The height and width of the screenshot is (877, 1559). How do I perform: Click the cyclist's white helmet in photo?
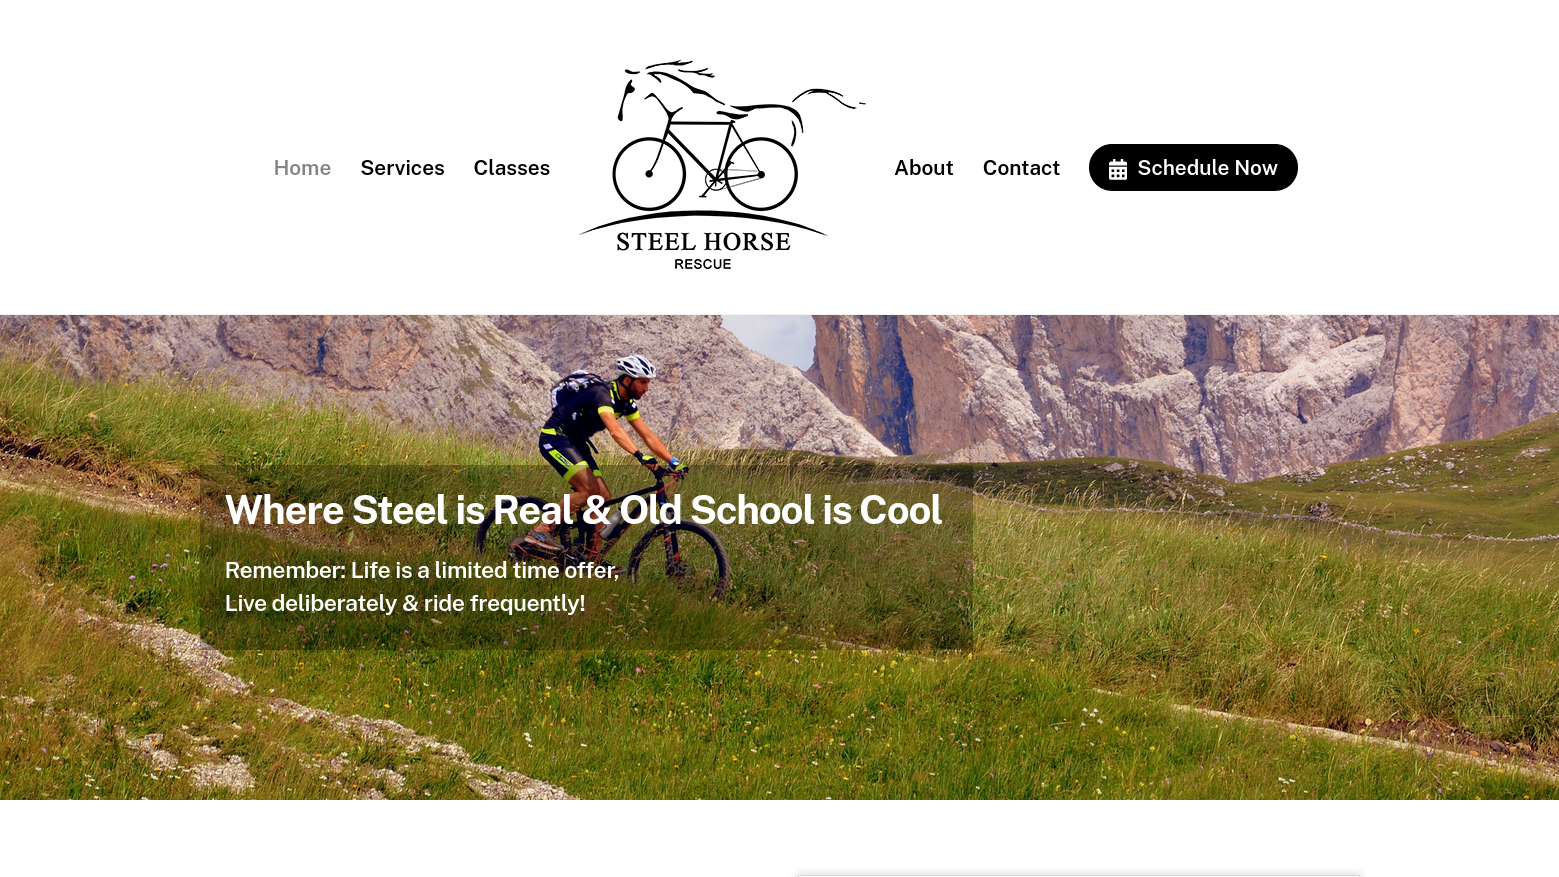point(635,366)
